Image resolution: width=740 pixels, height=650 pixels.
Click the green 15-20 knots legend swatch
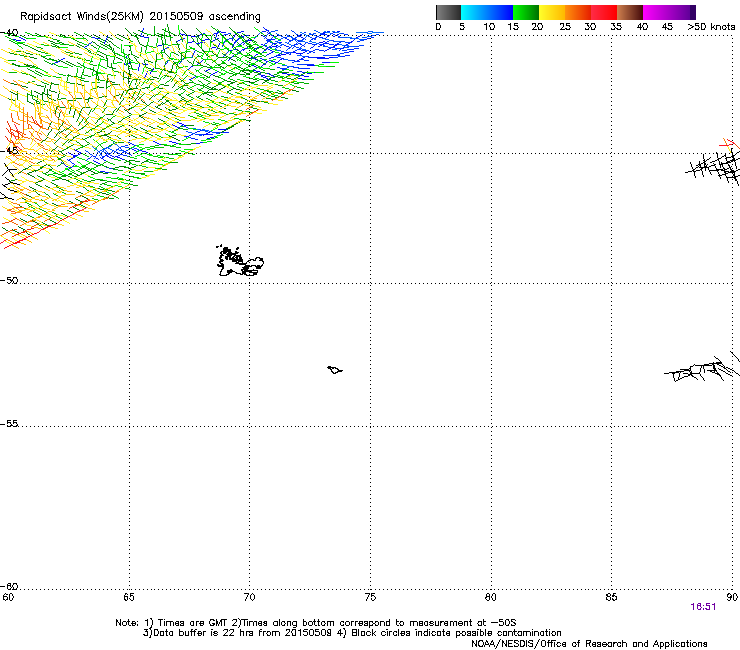tap(526, 12)
